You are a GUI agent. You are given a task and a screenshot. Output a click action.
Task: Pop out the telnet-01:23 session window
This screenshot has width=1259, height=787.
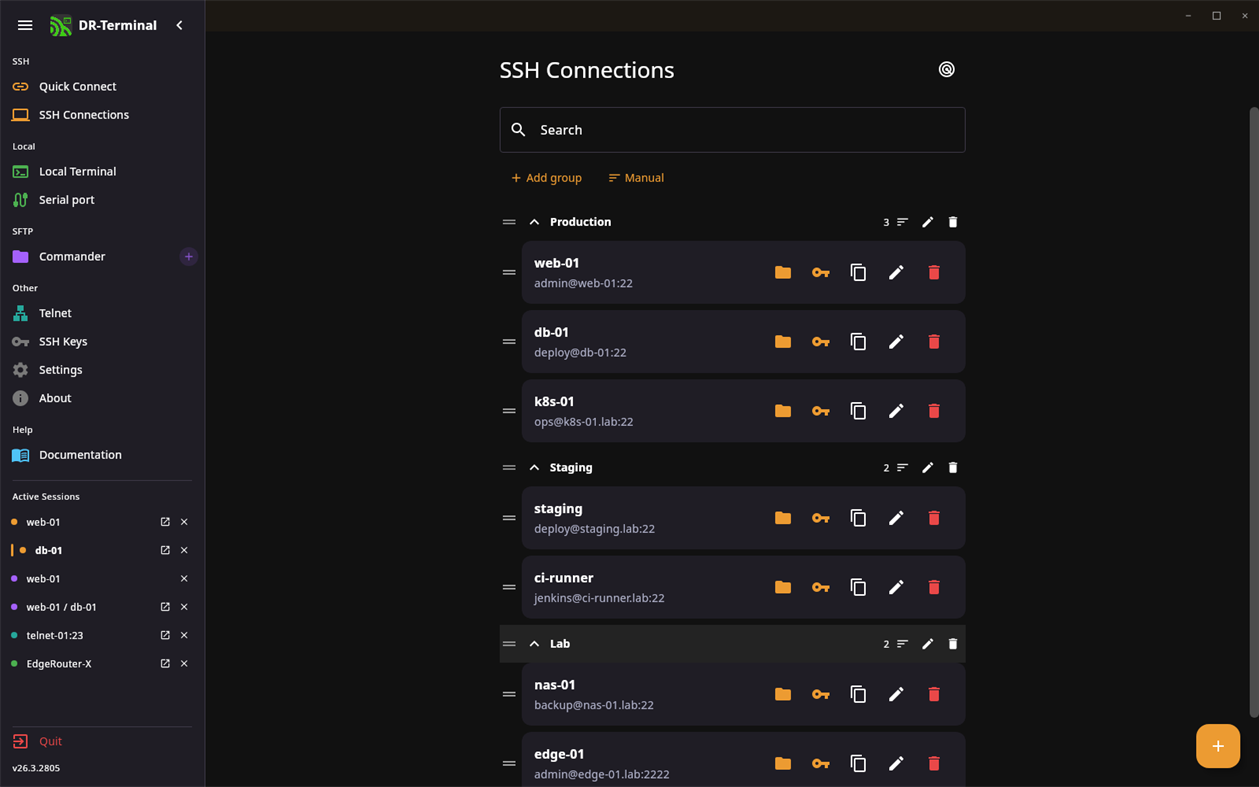click(x=165, y=635)
